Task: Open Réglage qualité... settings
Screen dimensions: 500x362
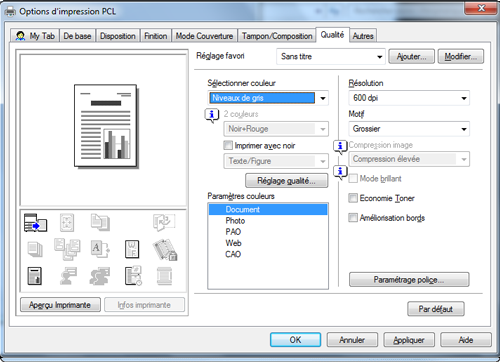Action: tap(287, 181)
